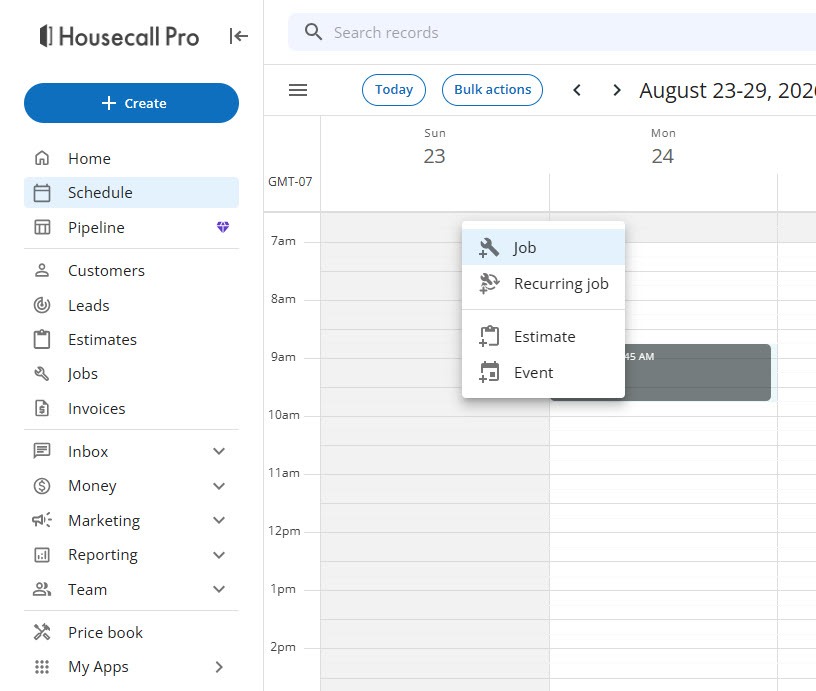The width and height of the screenshot is (816, 691).
Task: Click the Jobs wrench icon
Action: pos(42,374)
